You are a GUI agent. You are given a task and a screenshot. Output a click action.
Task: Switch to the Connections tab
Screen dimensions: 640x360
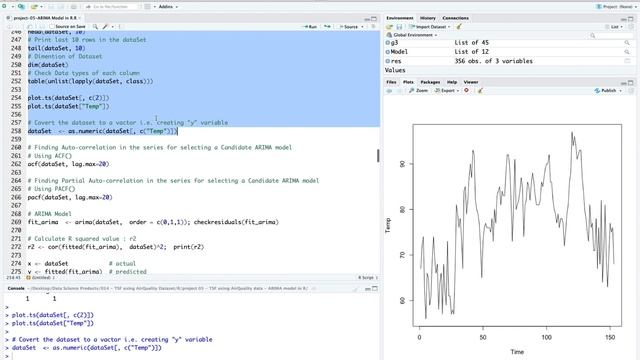pos(456,18)
